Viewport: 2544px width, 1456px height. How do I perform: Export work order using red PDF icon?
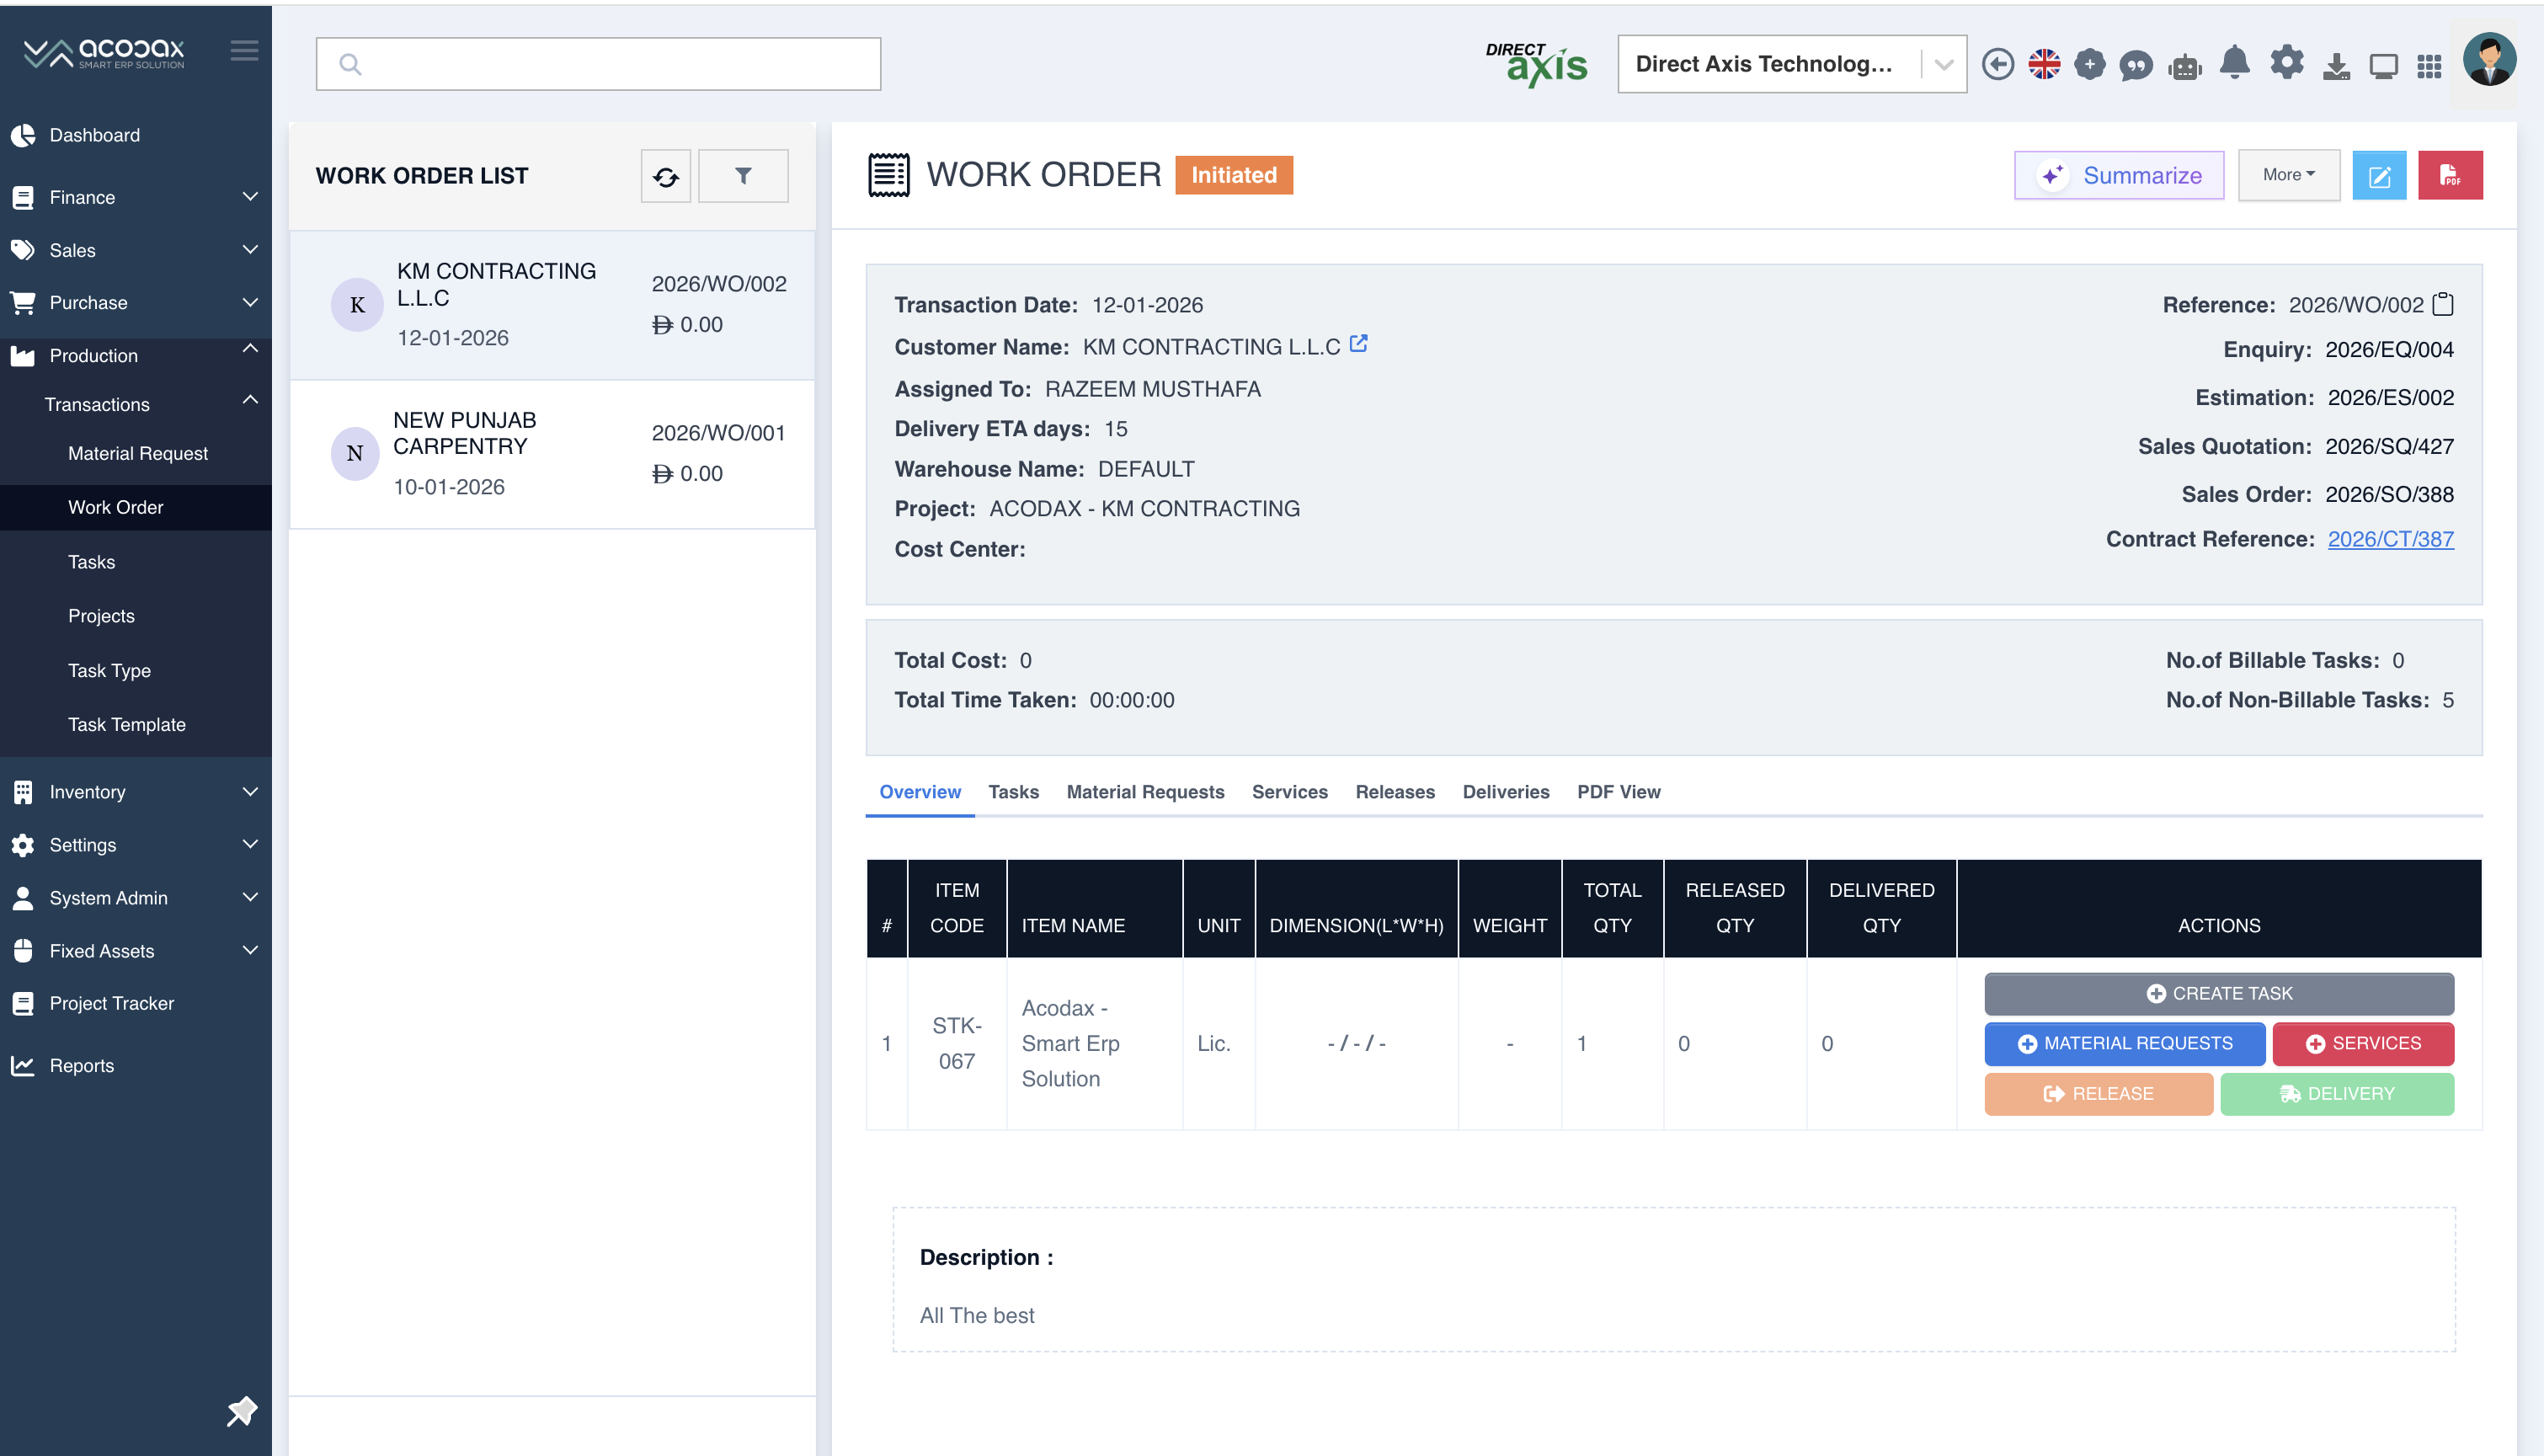(x=2451, y=176)
